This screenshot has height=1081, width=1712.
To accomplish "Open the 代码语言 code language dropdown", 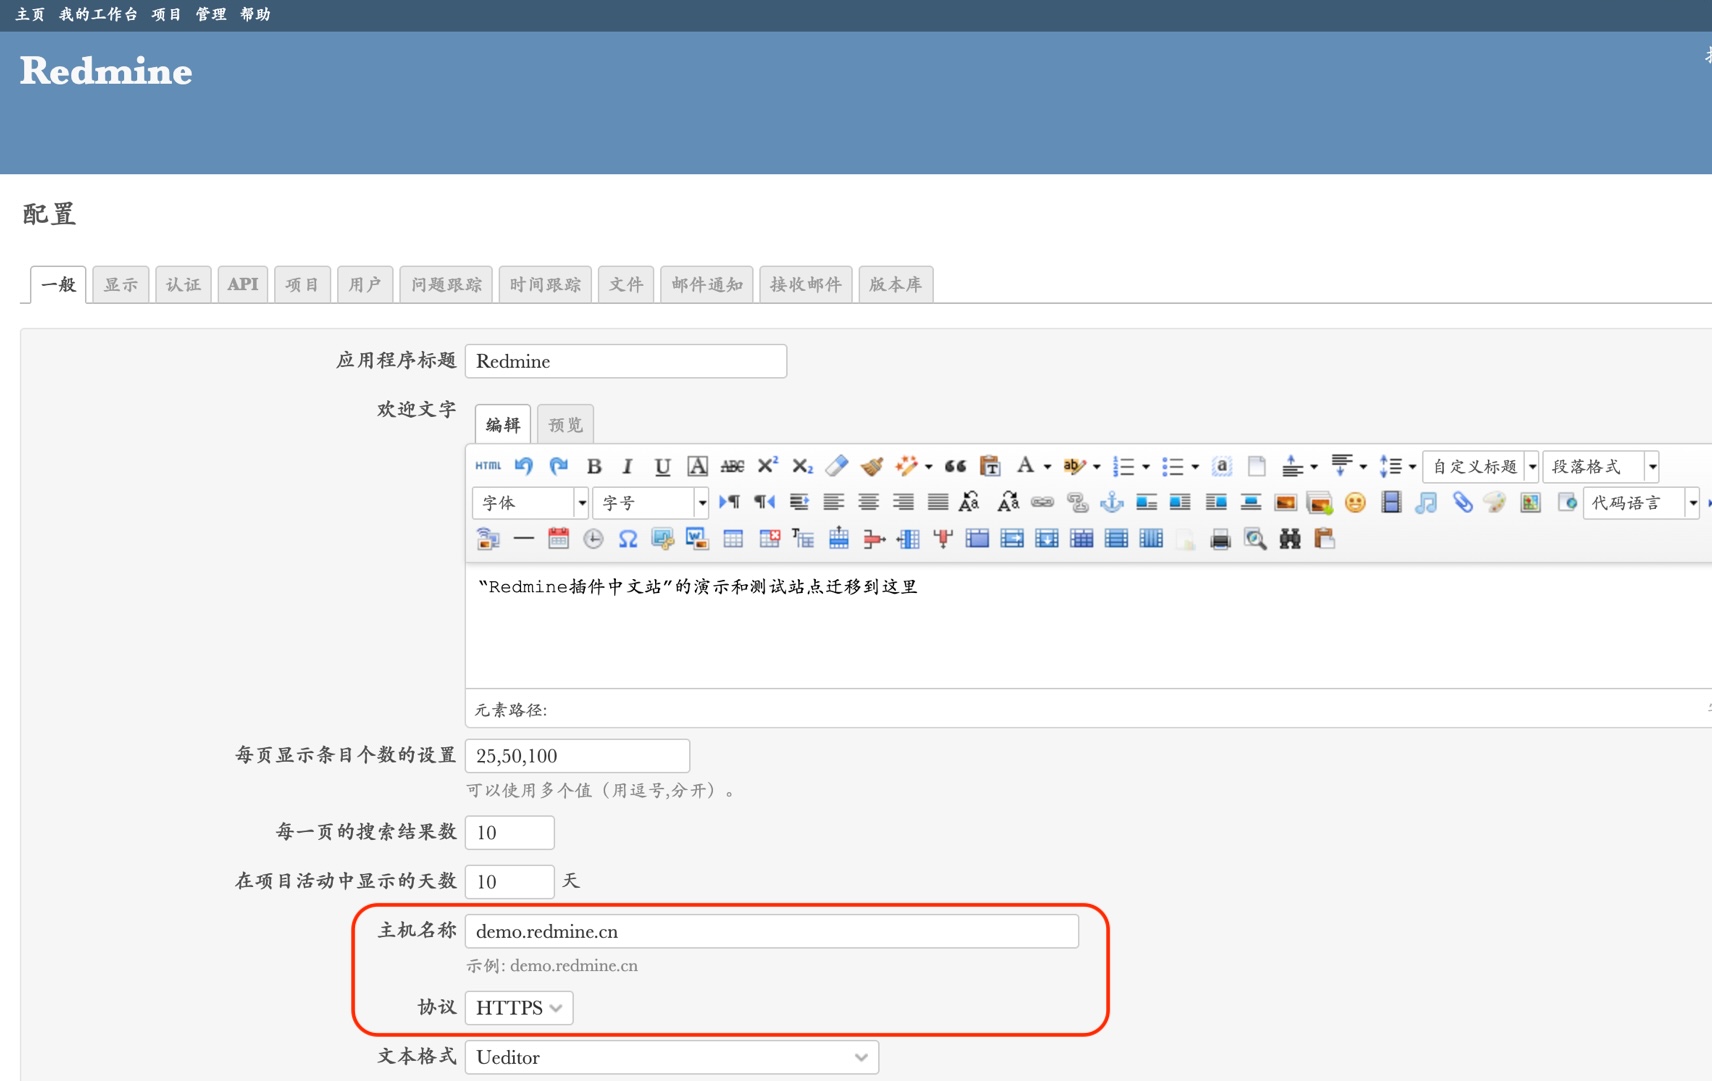I will [x=1642, y=502].
